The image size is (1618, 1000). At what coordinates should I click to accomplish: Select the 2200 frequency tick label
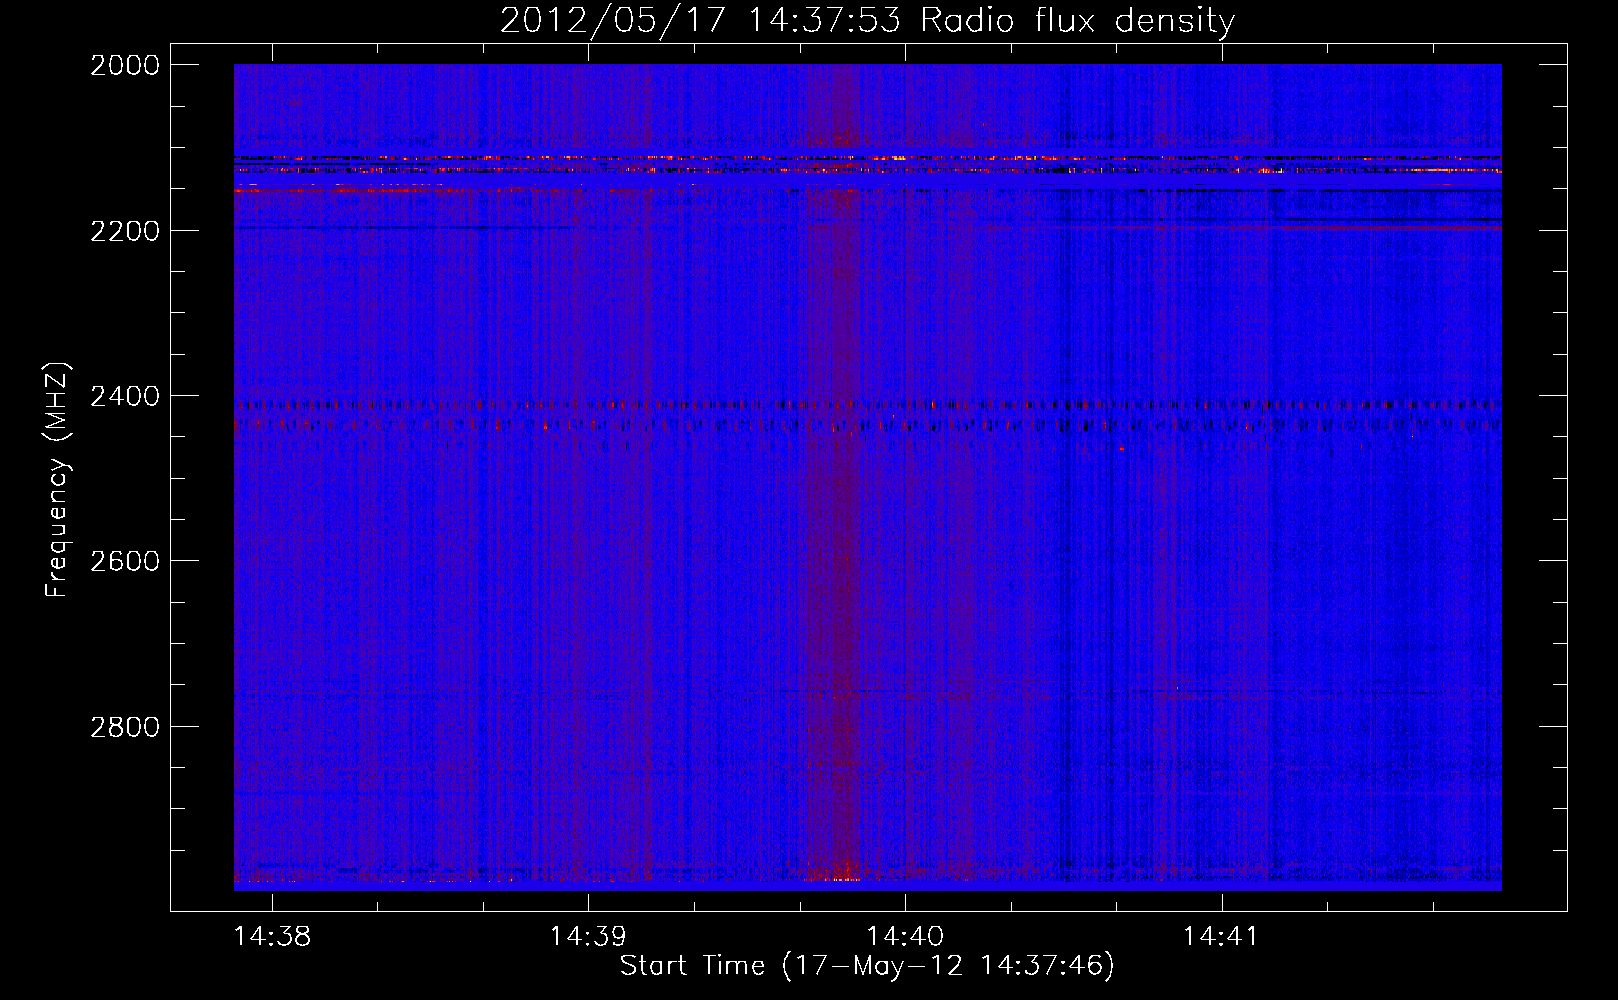pos(125,231)
